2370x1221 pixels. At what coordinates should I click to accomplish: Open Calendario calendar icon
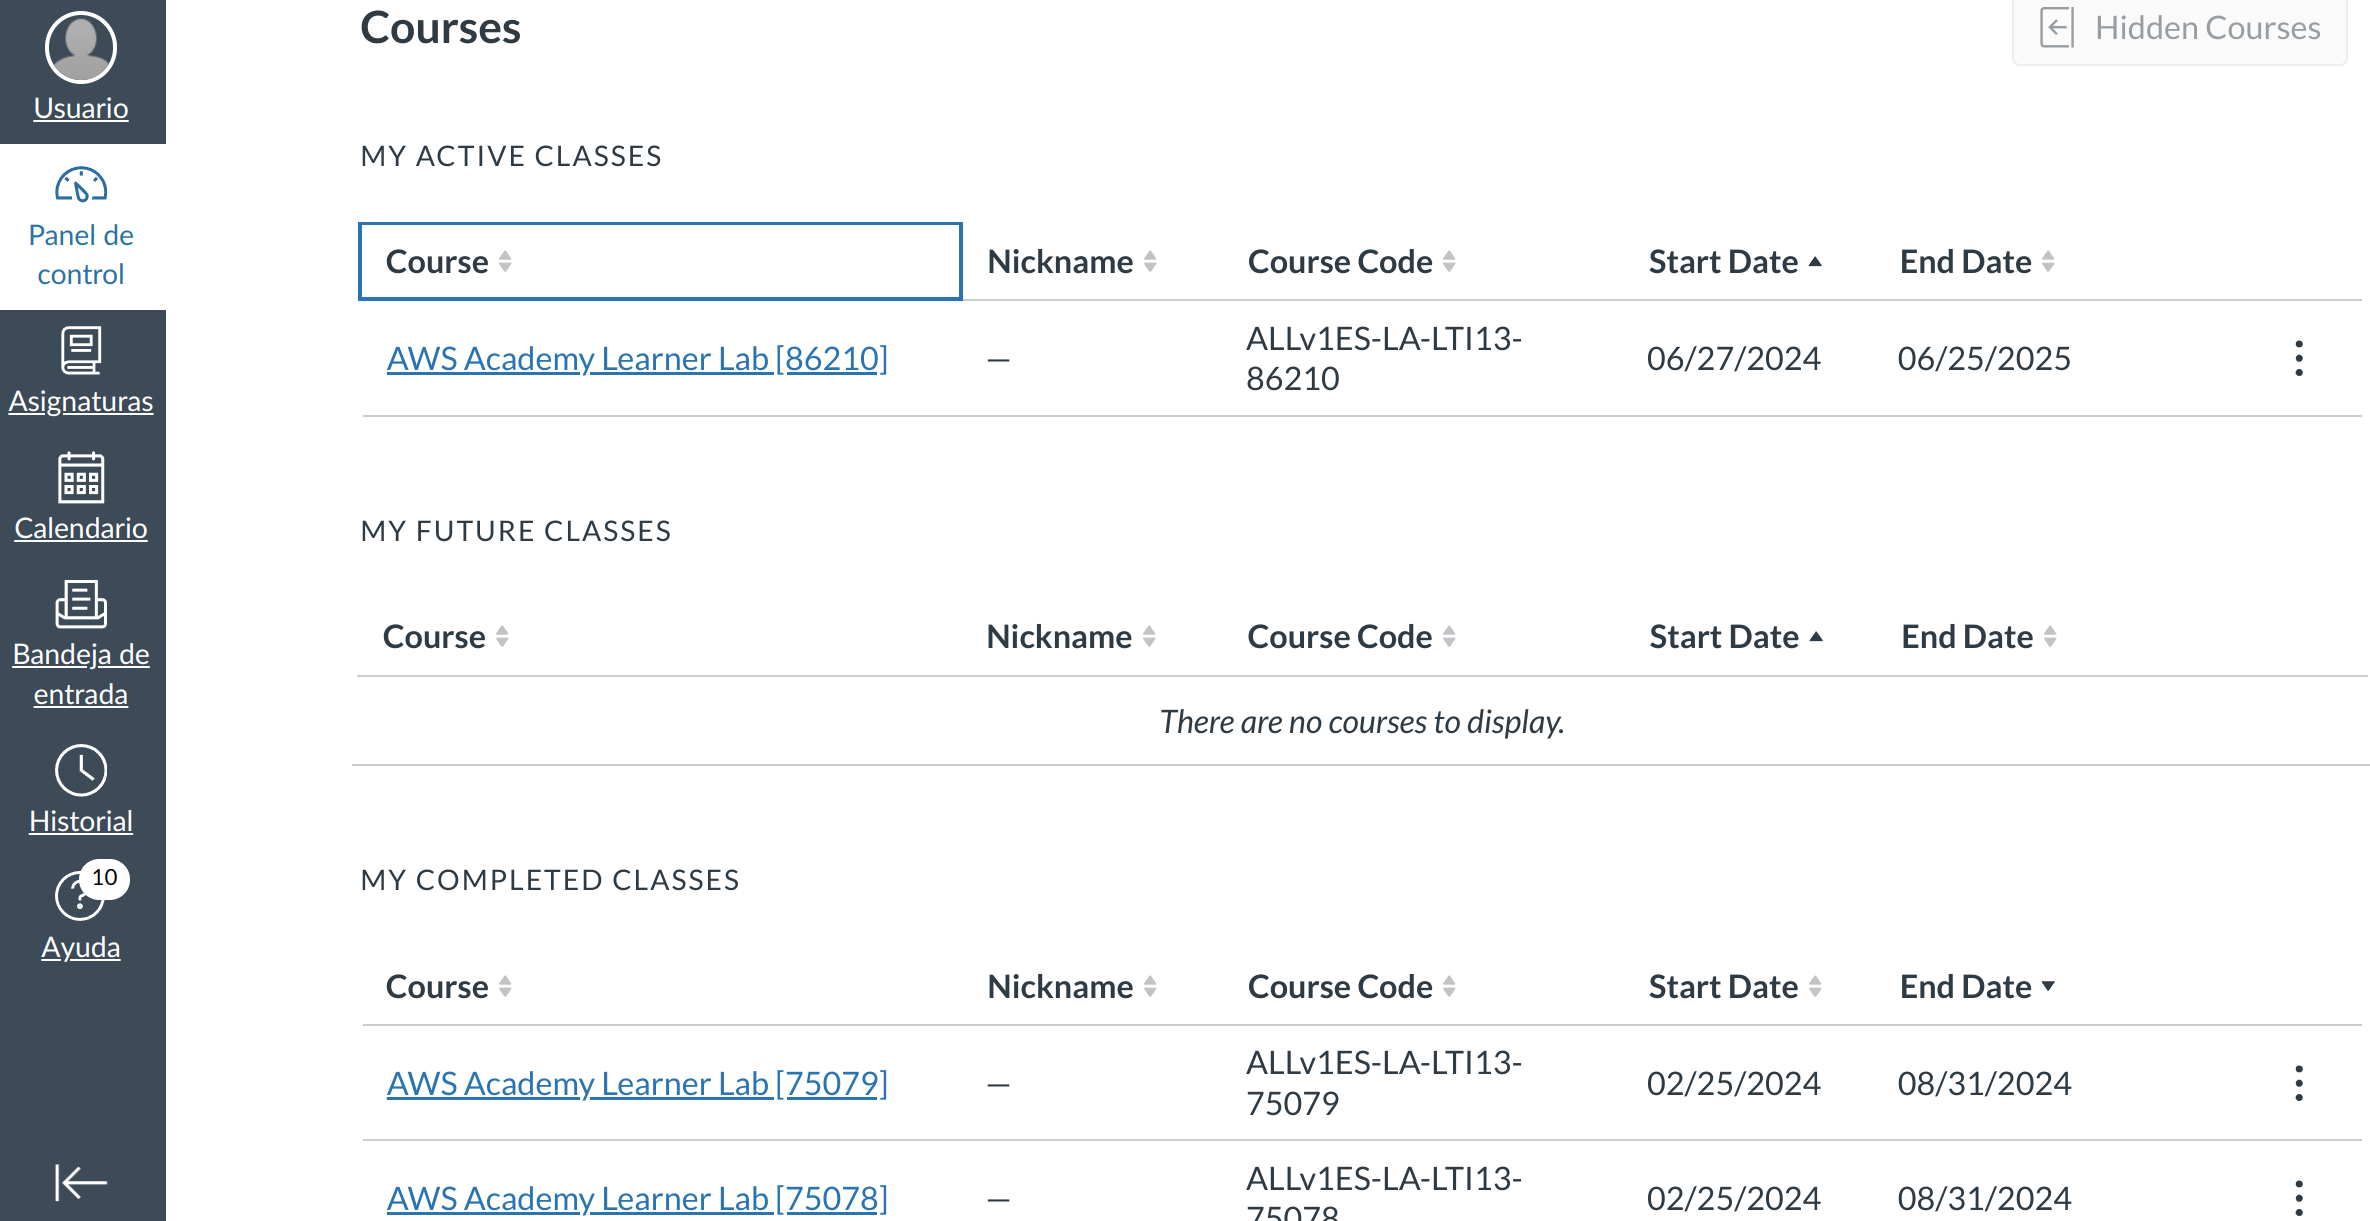coord(81,477)
